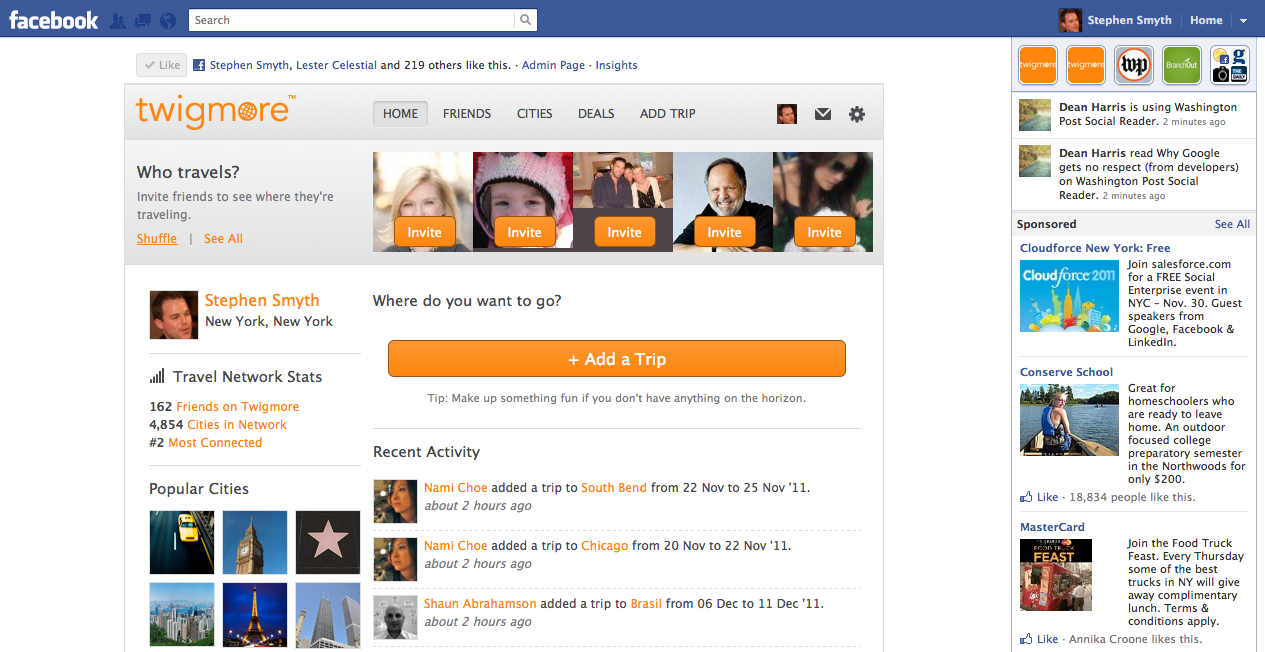Click the search magnifier button
The height and width of the screenshot is (652, 1265).
(x=525, y=20)
